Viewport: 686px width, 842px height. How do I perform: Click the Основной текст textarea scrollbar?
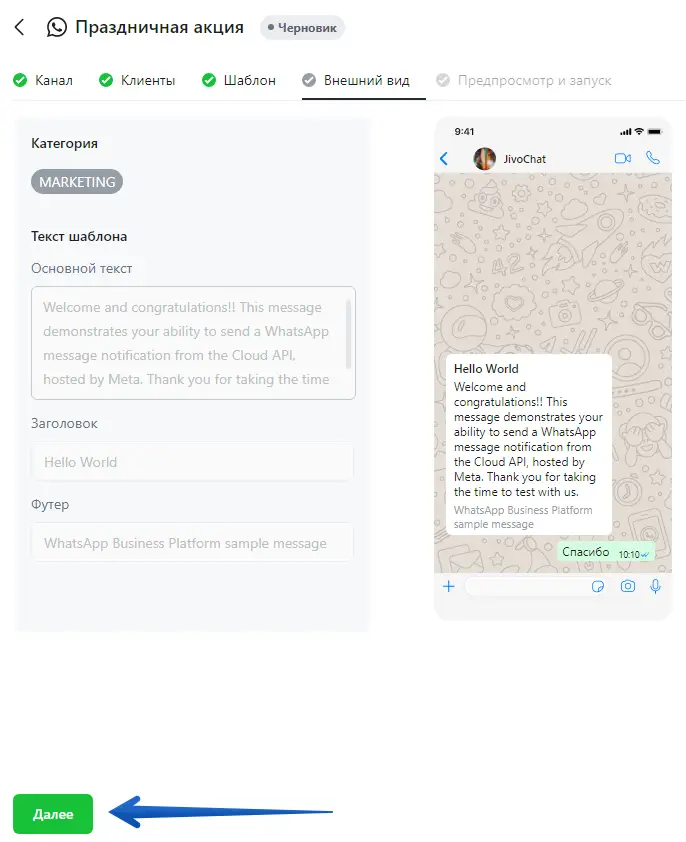point(348,334)
